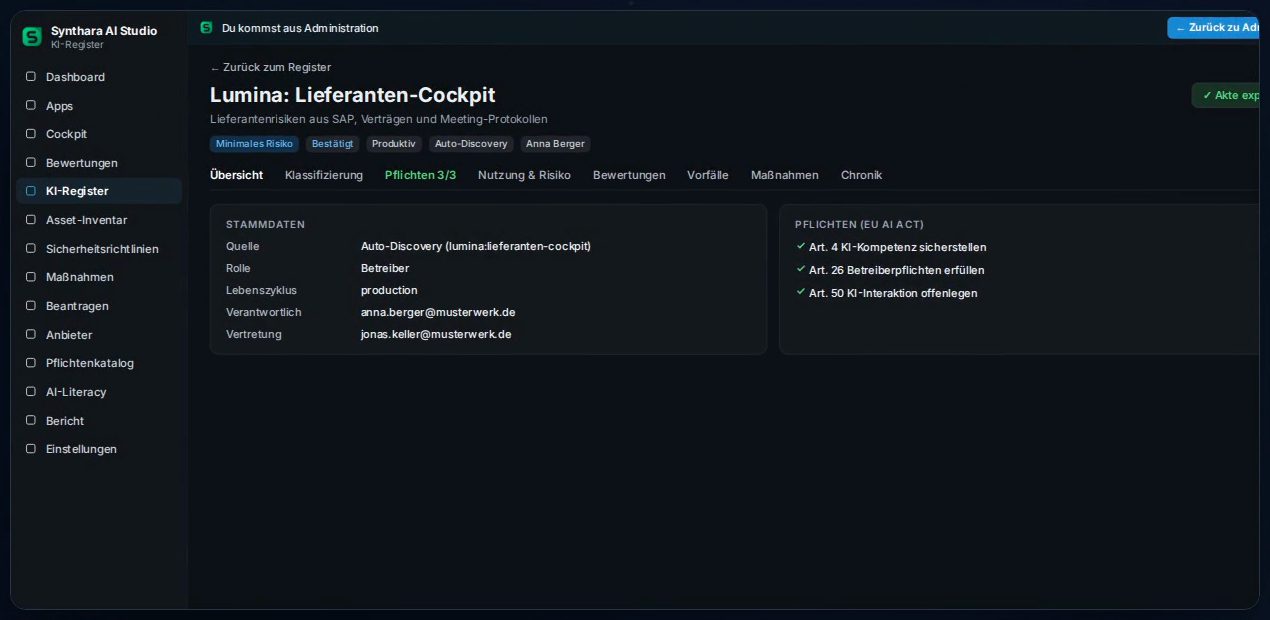Image resolution: width=1270 pixels, height=620 pixels.
Task: Click the anna.berger@musterwerk.de email
Action: pos(438,312)
